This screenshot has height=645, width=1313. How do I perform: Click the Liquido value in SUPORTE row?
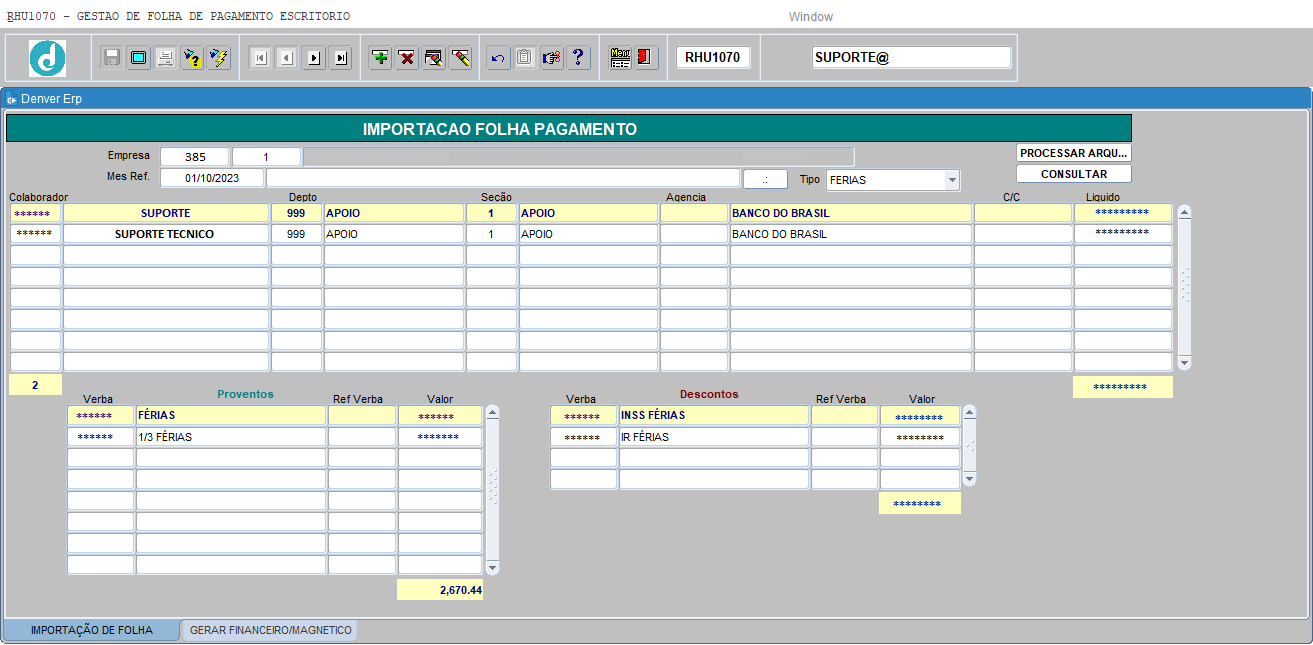(x=1122, y=213)
